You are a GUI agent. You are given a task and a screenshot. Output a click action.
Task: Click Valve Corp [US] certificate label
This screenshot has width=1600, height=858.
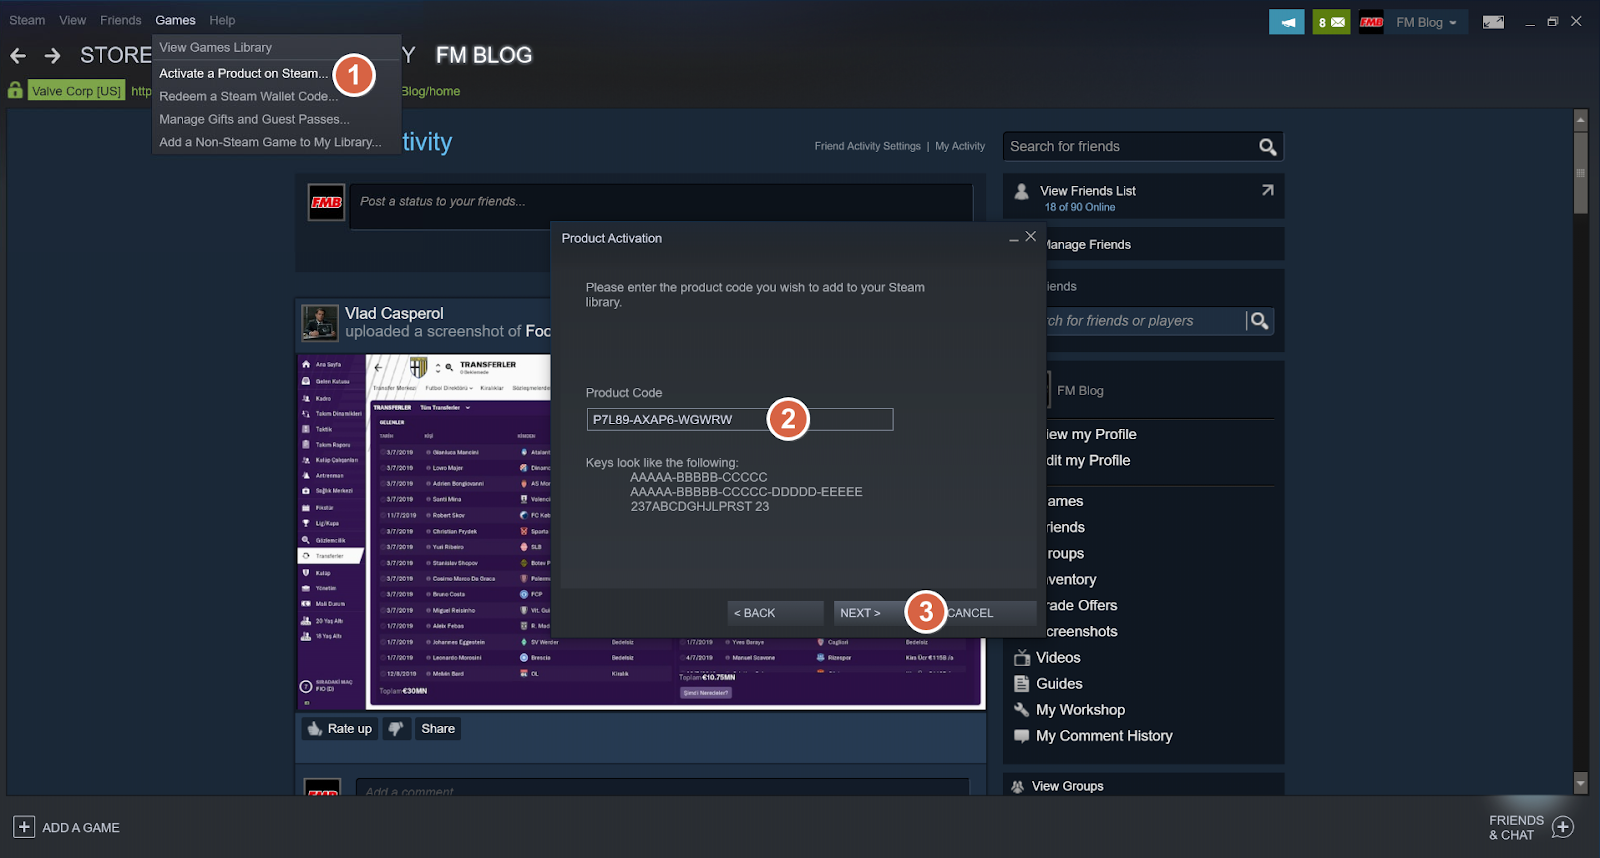76,91
